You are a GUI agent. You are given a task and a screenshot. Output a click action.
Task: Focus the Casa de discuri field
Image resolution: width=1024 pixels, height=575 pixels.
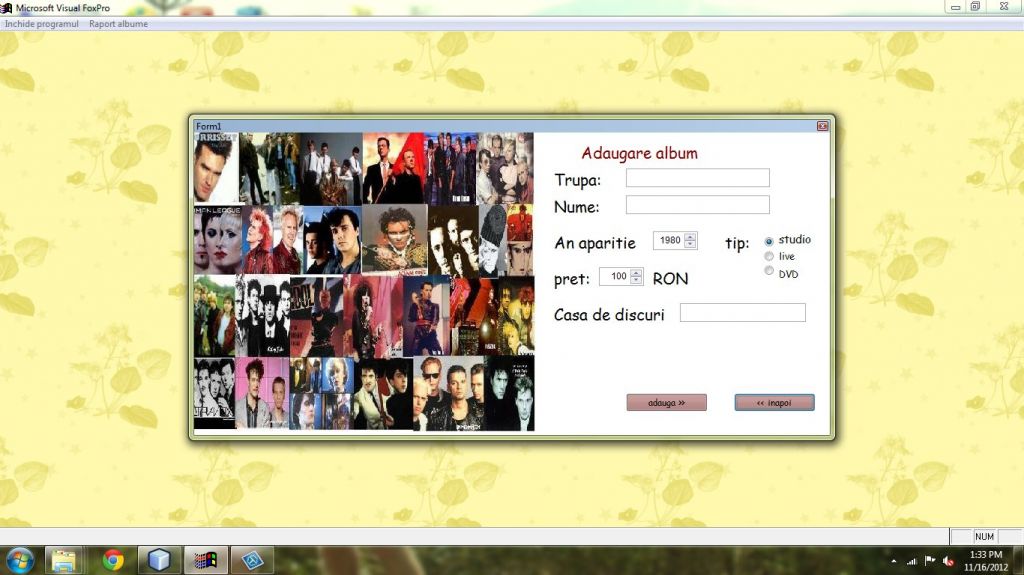tap(742, 313)
